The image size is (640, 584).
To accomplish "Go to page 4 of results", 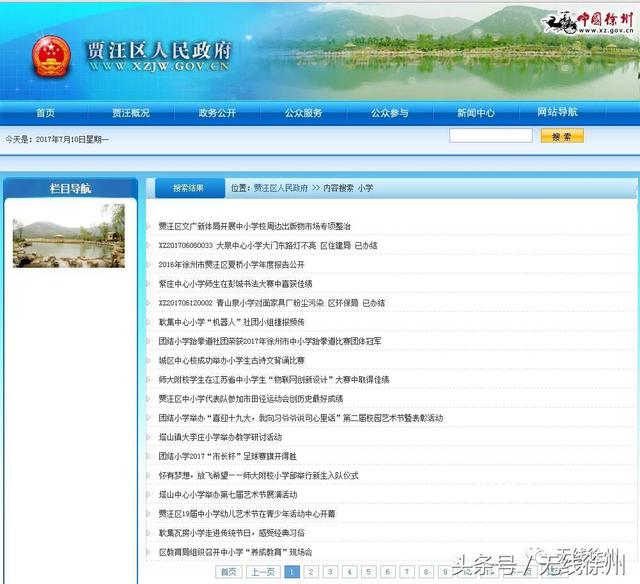I will pos(349,572).
